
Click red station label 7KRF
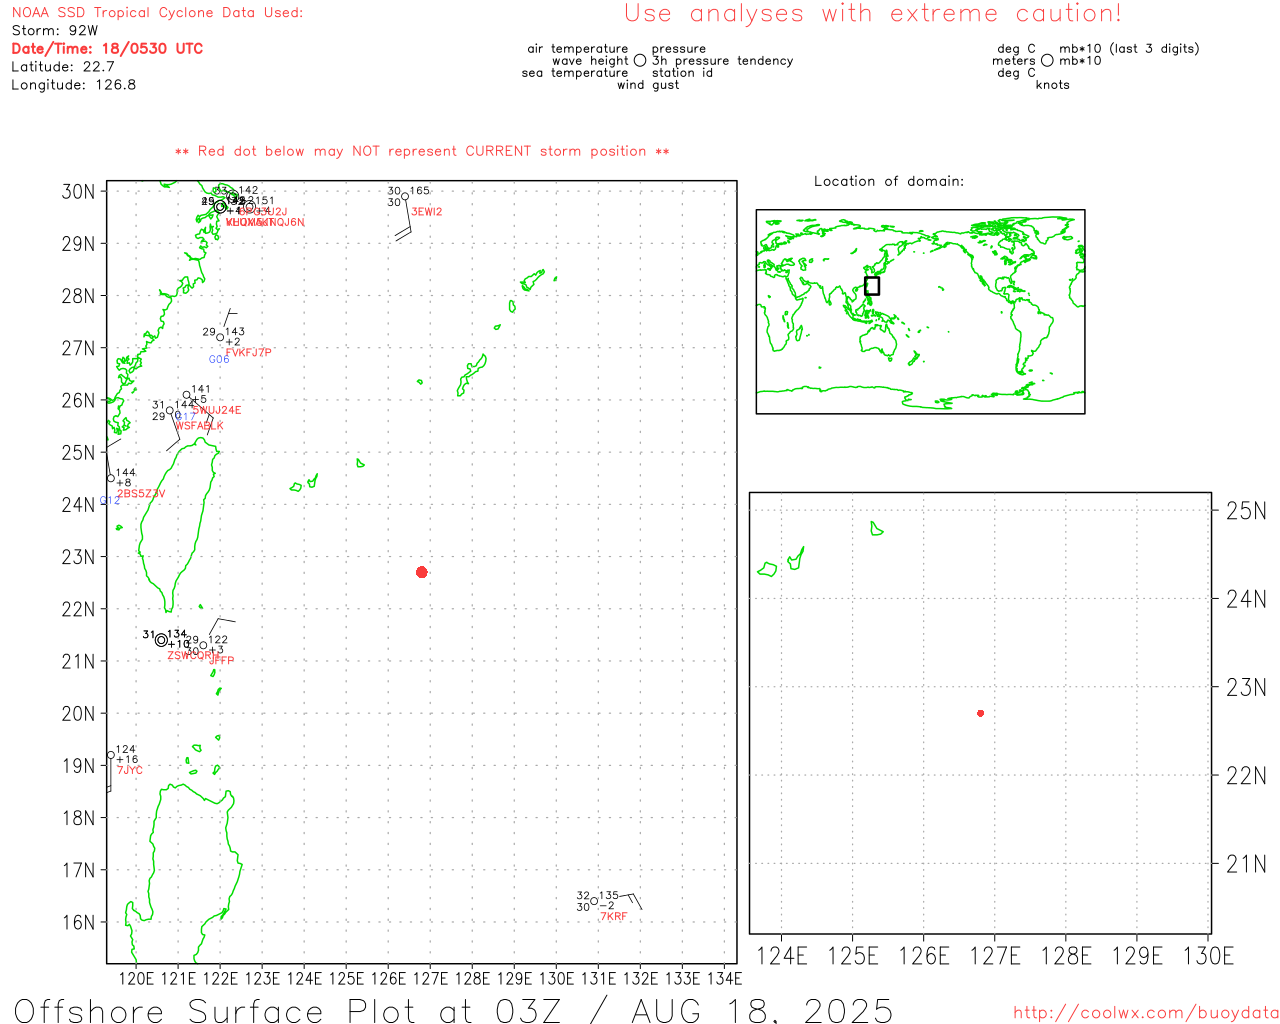click(x=614, y=917)
